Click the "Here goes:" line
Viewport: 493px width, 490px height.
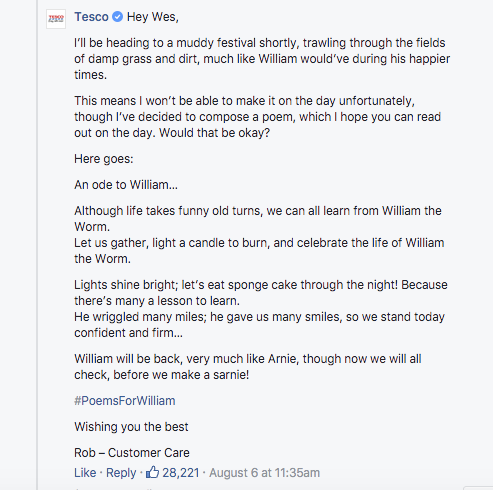tap(104, 159)
